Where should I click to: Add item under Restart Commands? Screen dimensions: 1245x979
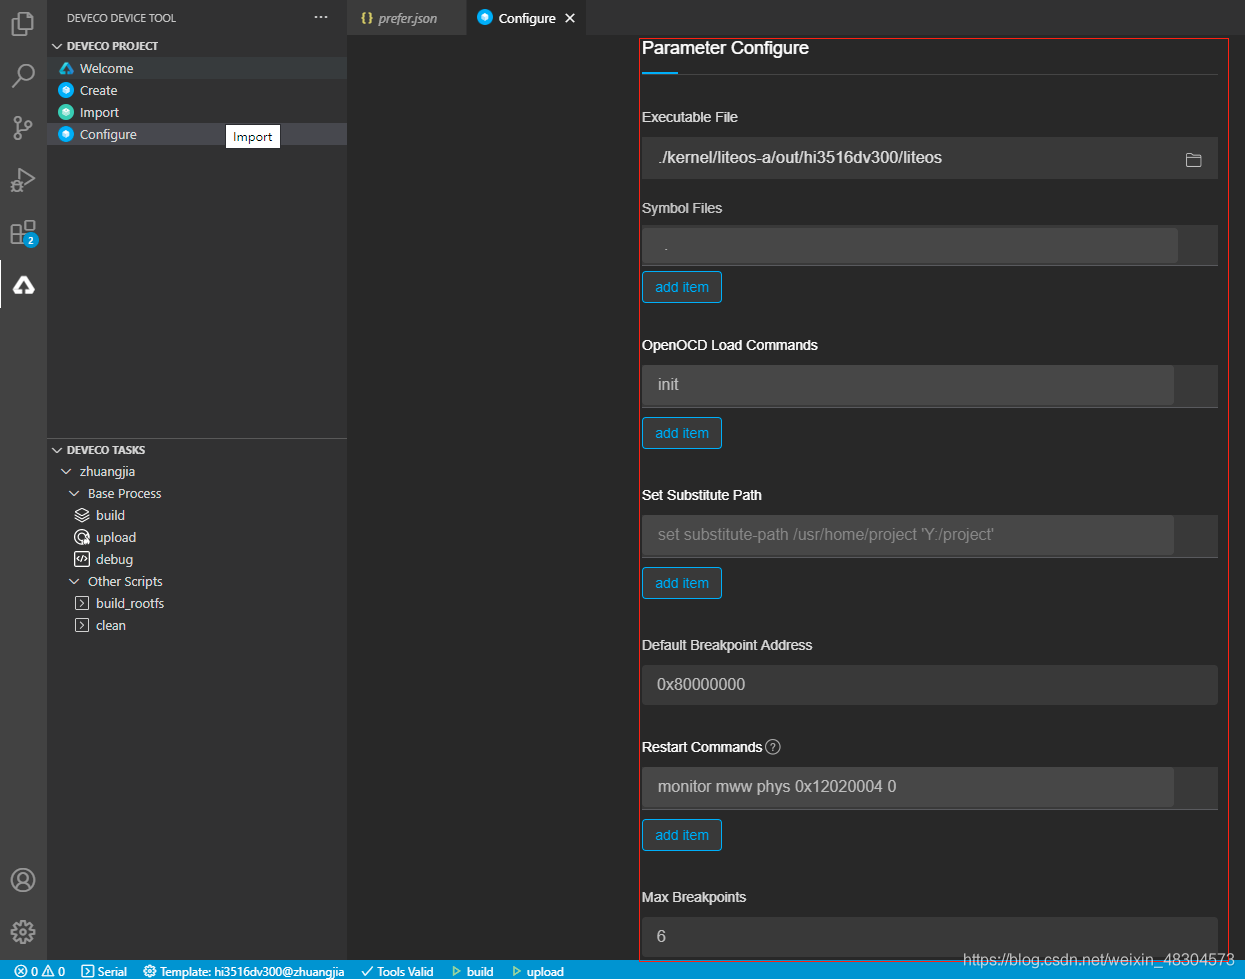tap(682, 835)
